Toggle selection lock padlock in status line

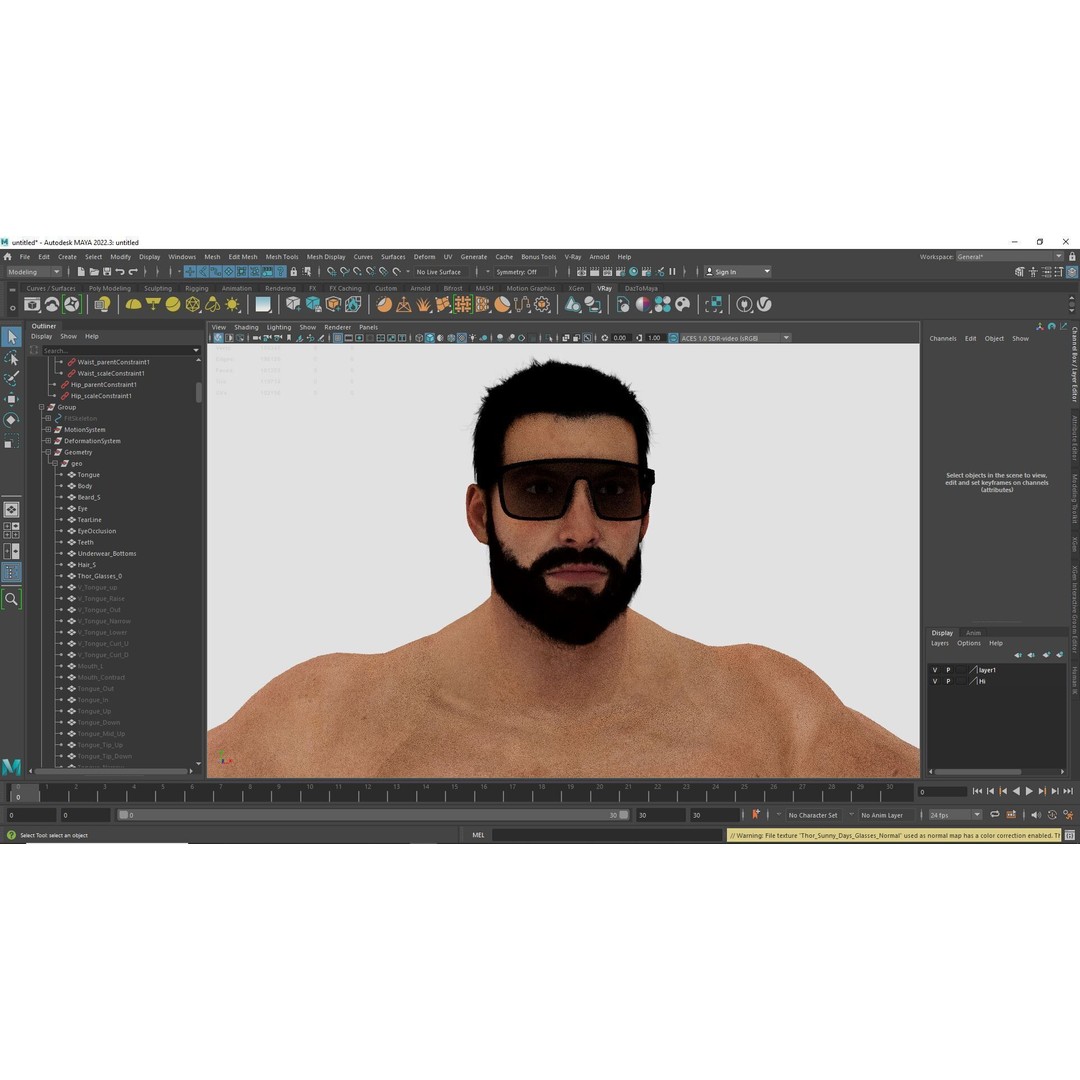[293, 271]
